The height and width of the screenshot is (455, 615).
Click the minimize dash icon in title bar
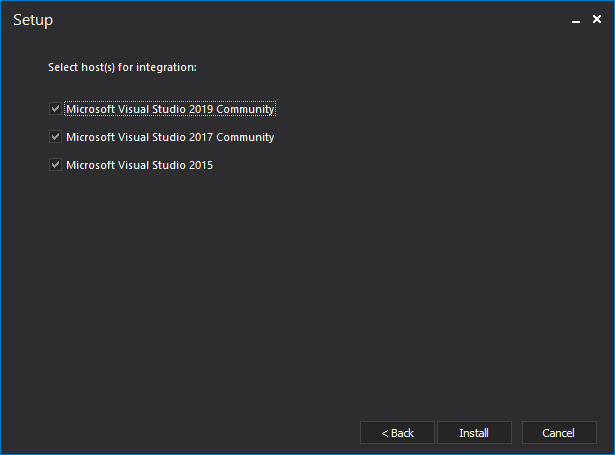pos(575,20)
